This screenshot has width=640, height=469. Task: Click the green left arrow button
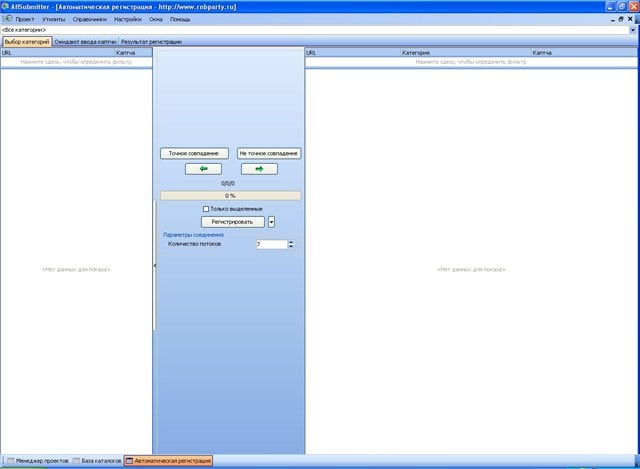tap(203, 169)
